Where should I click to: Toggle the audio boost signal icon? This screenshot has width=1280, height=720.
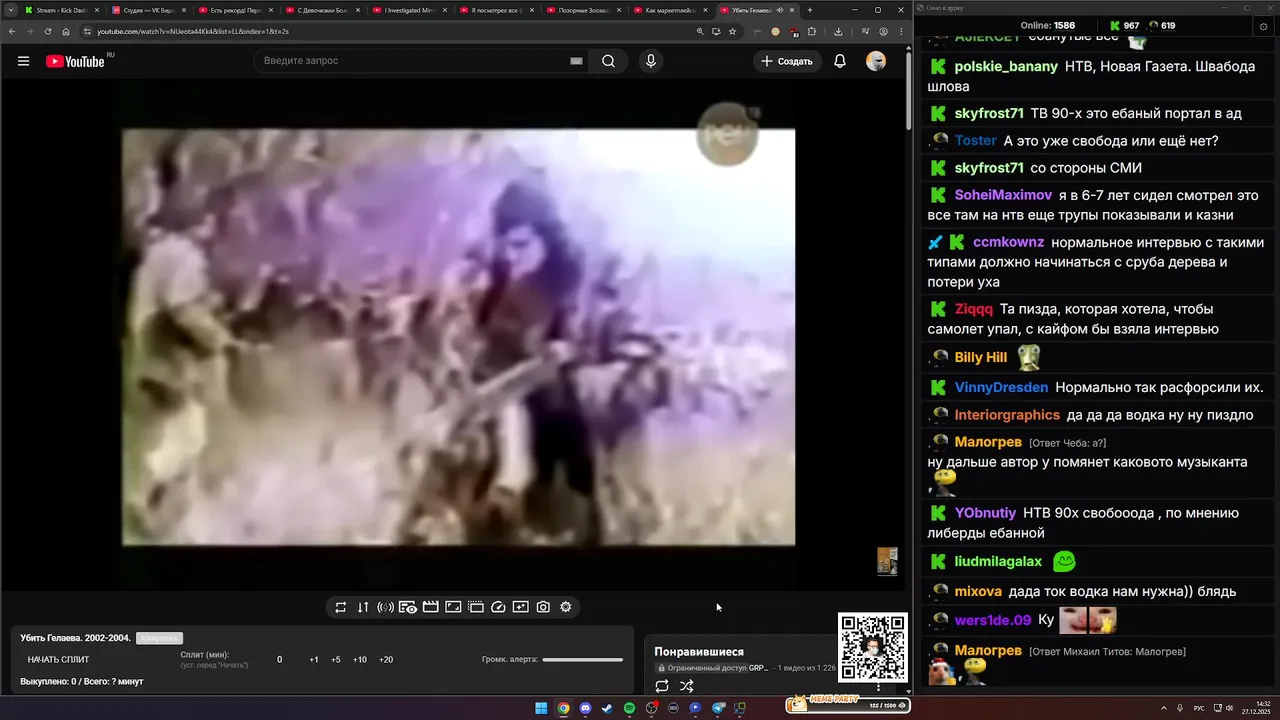[x=385, y=607]
